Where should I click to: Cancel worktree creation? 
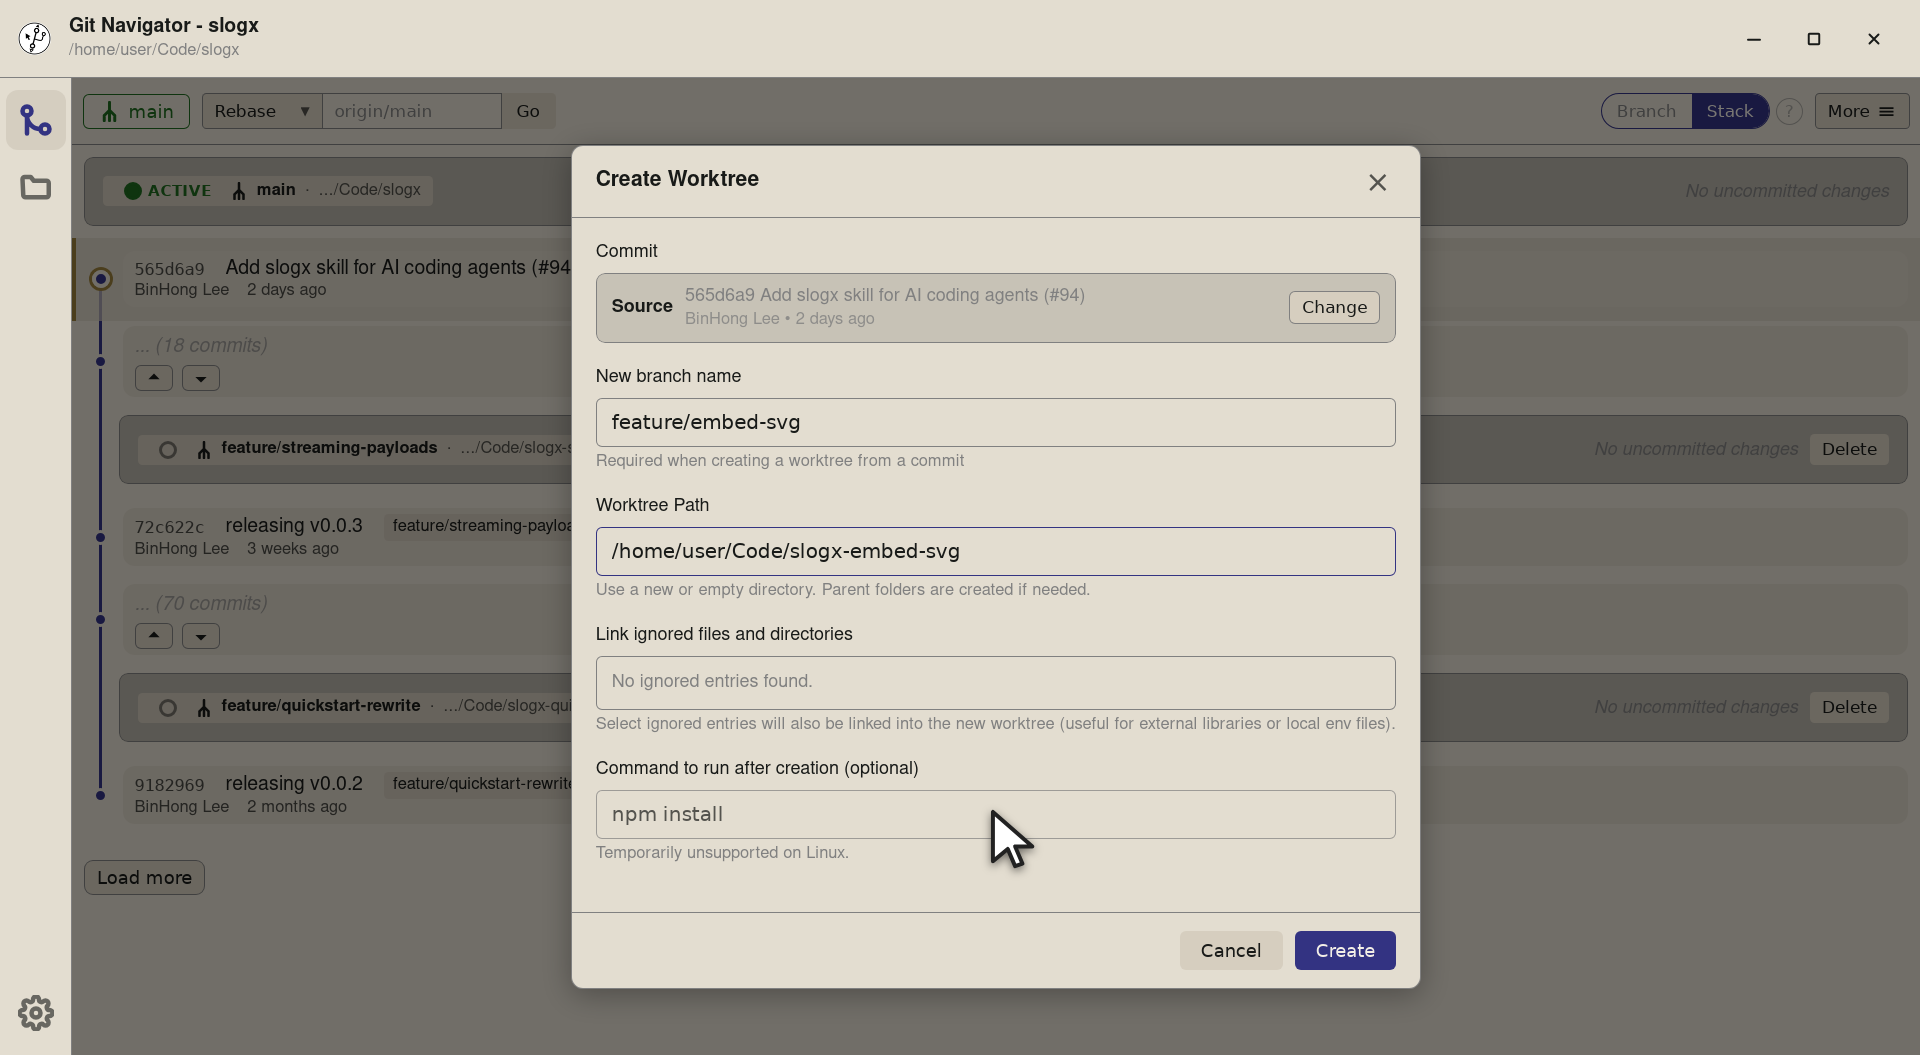point(1230,950)
